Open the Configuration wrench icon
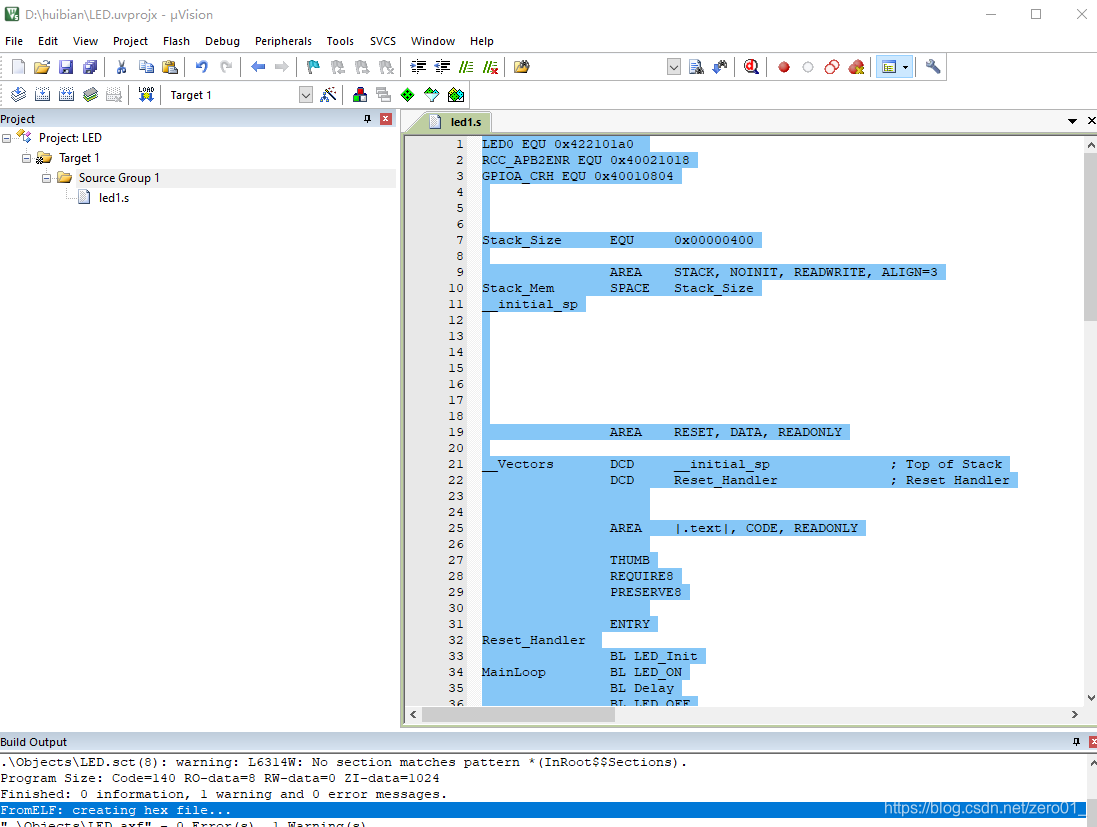Screen dimensions: 1097x827 933,67
